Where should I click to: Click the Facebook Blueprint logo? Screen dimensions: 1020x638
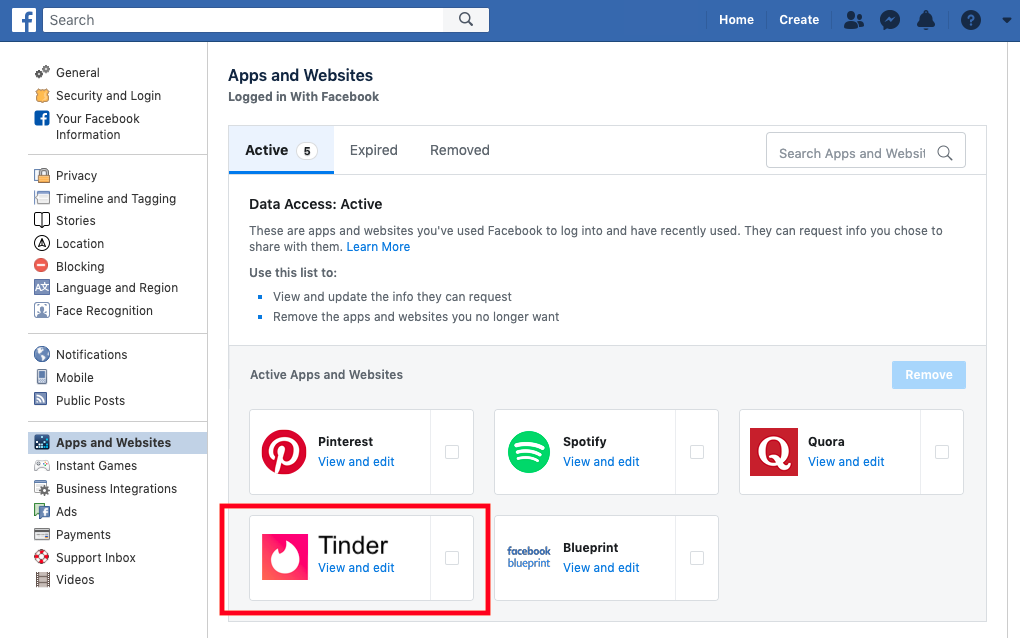coord(529,557)
